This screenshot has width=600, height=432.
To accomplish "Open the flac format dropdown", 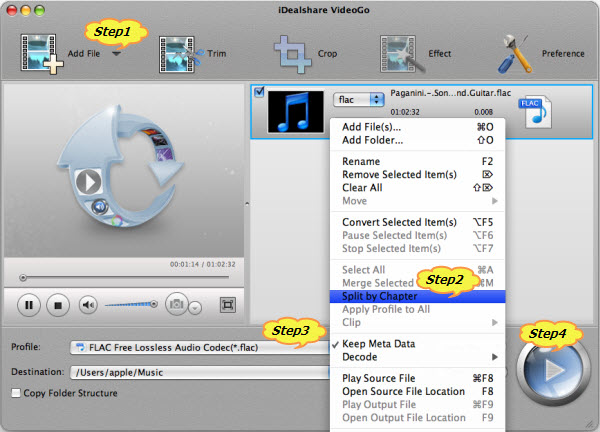I will point(359,99).
